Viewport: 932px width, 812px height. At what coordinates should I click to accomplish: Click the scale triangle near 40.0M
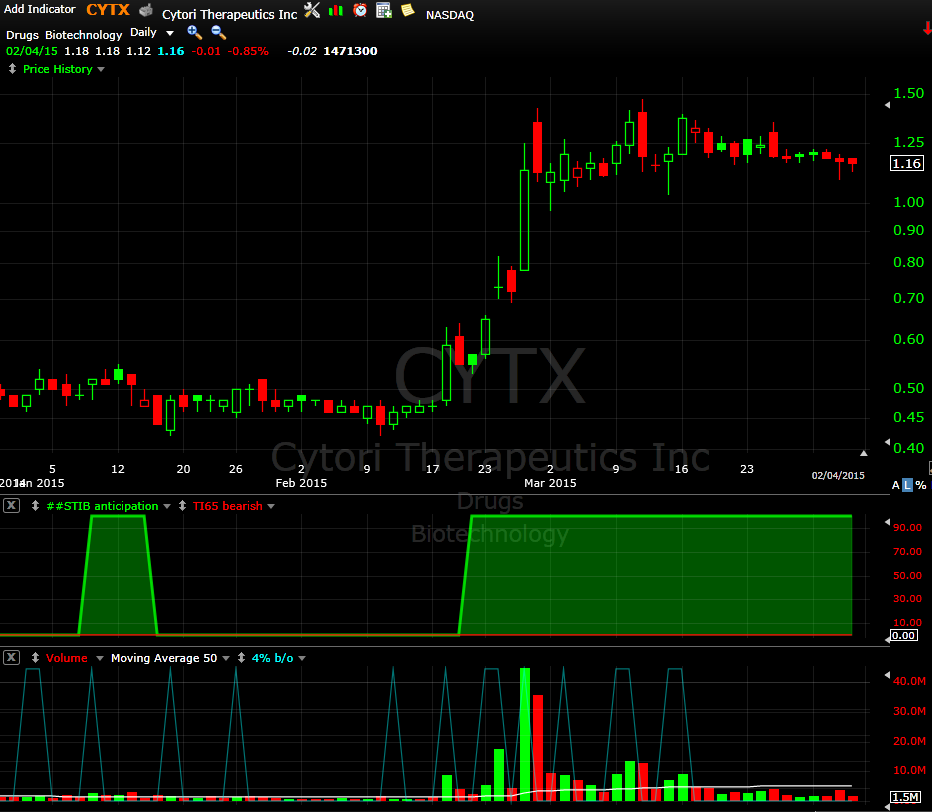[887, 675]
